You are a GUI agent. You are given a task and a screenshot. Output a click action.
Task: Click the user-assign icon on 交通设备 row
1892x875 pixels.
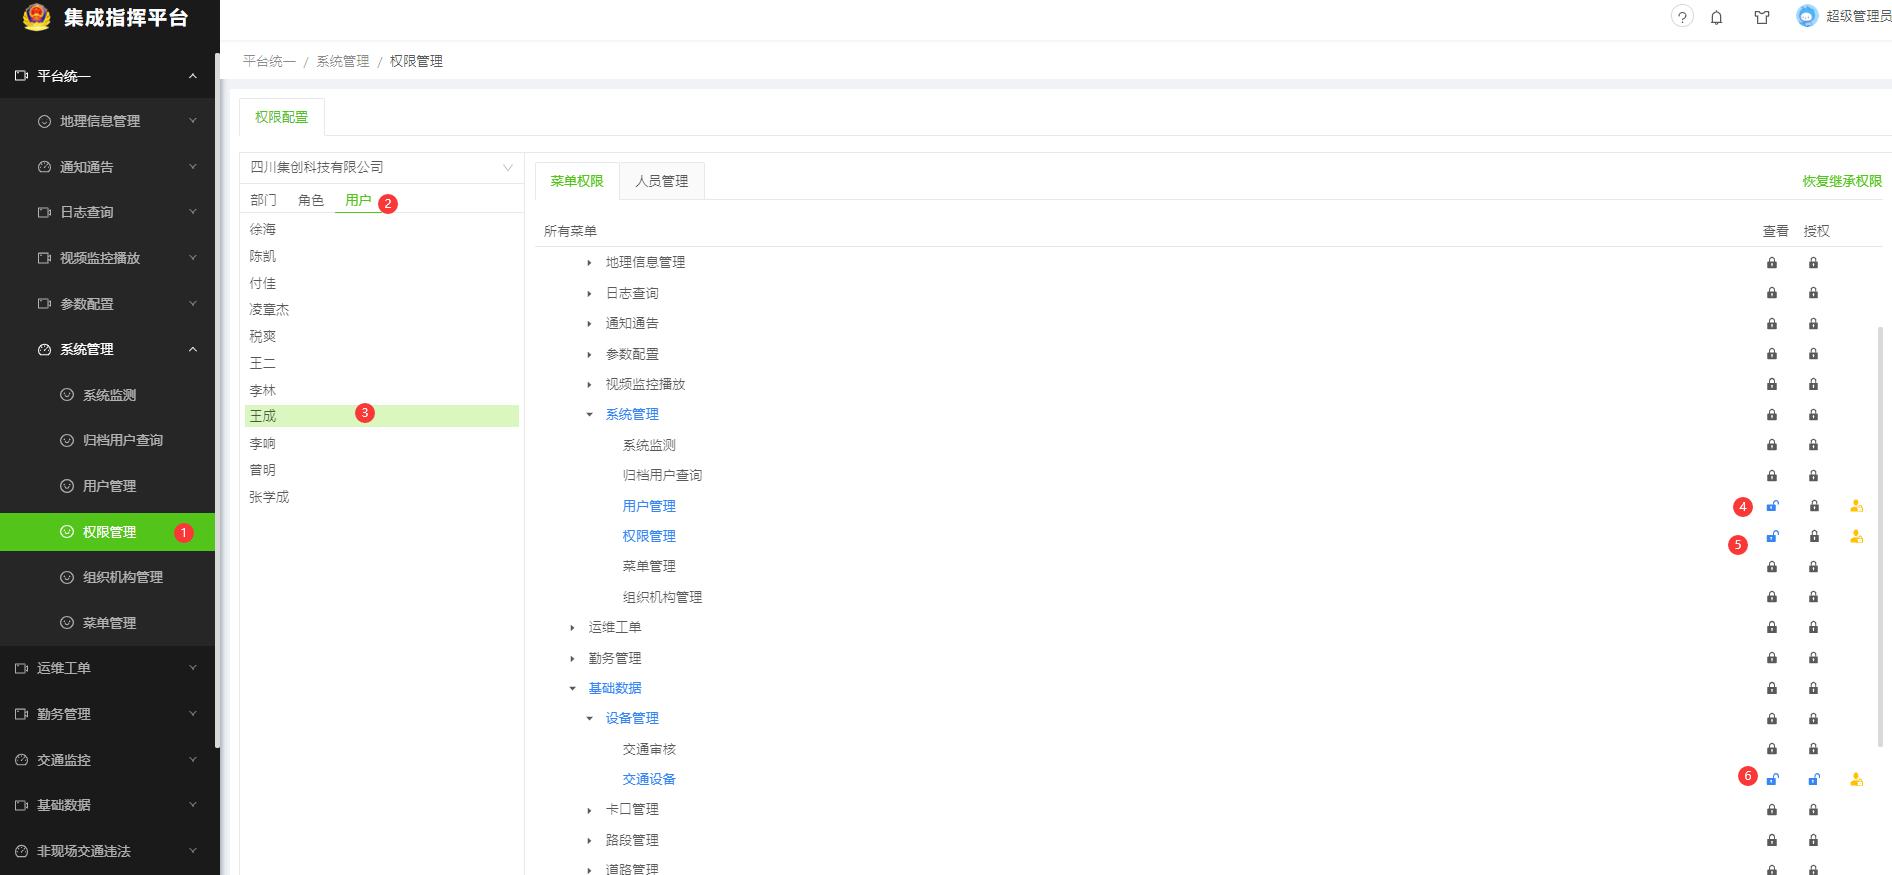click(x=1856, y=780)
